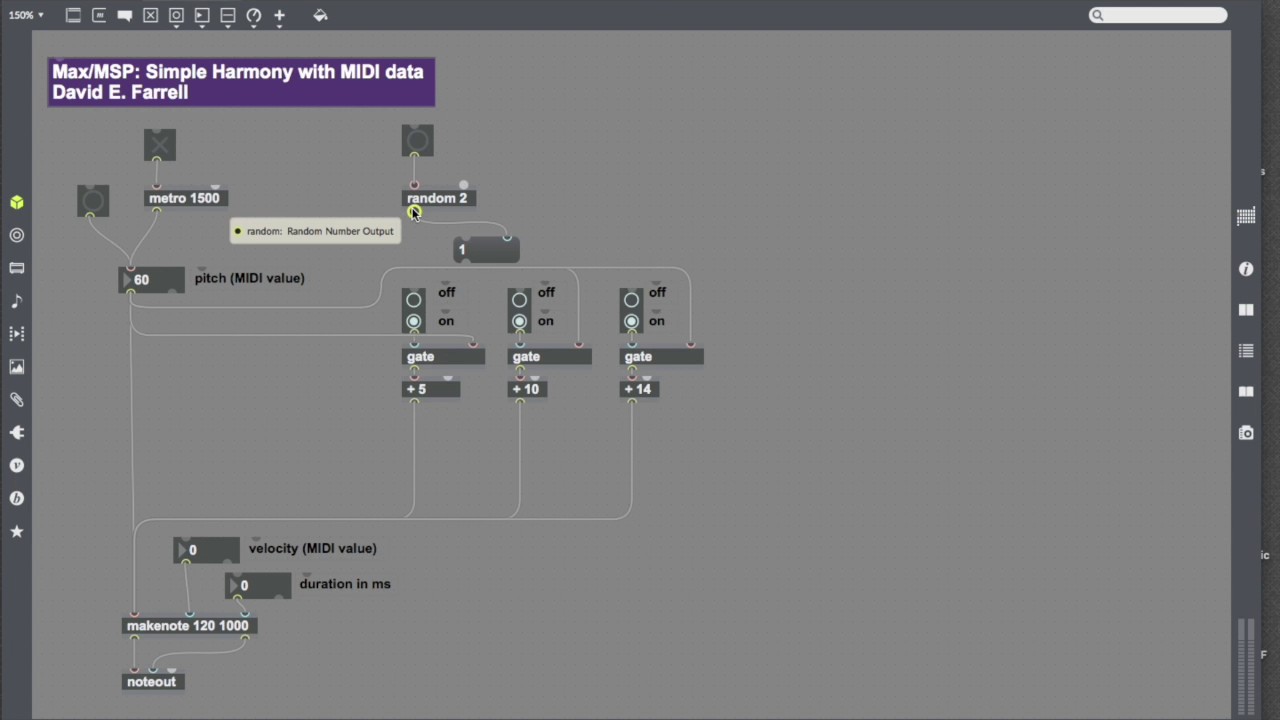Click the concentric circle sidebar icon
1280x720 pixels.
(x=17, y=235)
